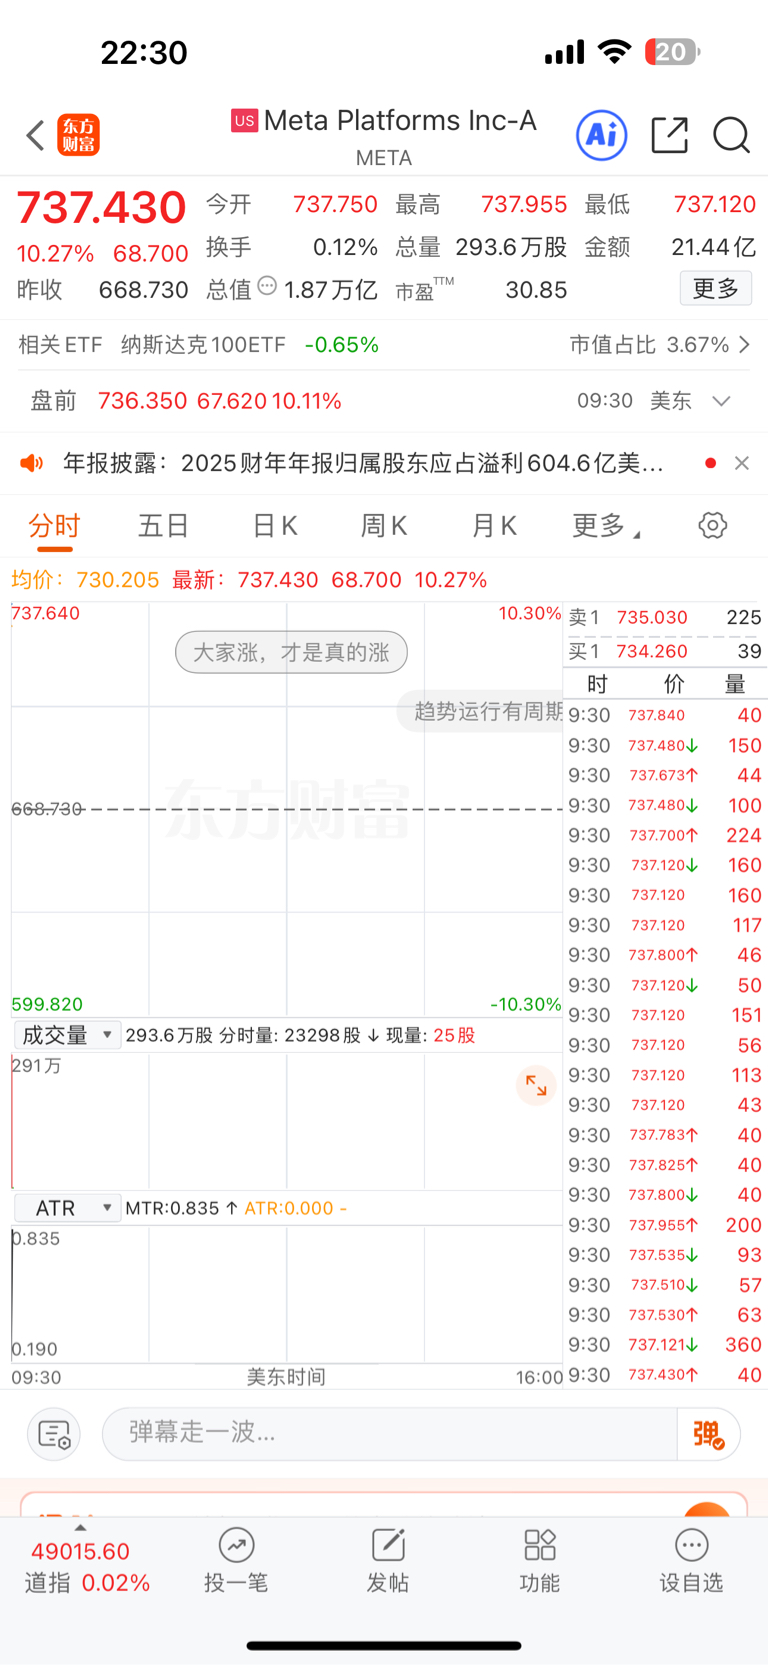The image size is (768, 1665).
Task: Open the 纳斯达克100ETF related link
Action: point(203,345)
